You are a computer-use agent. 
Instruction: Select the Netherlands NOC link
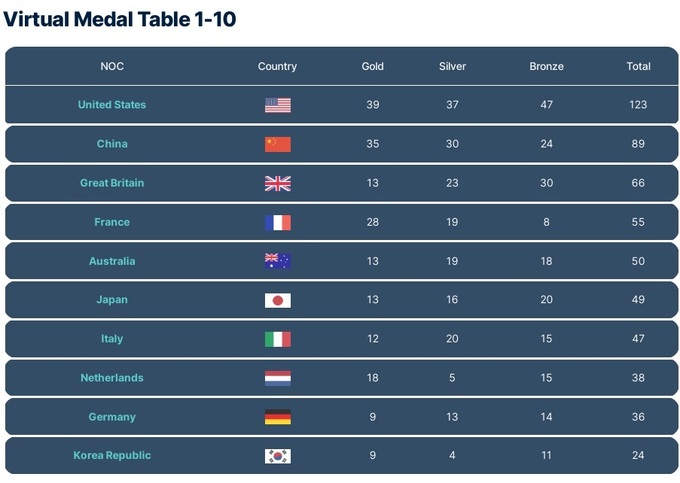tap(112, 378)
